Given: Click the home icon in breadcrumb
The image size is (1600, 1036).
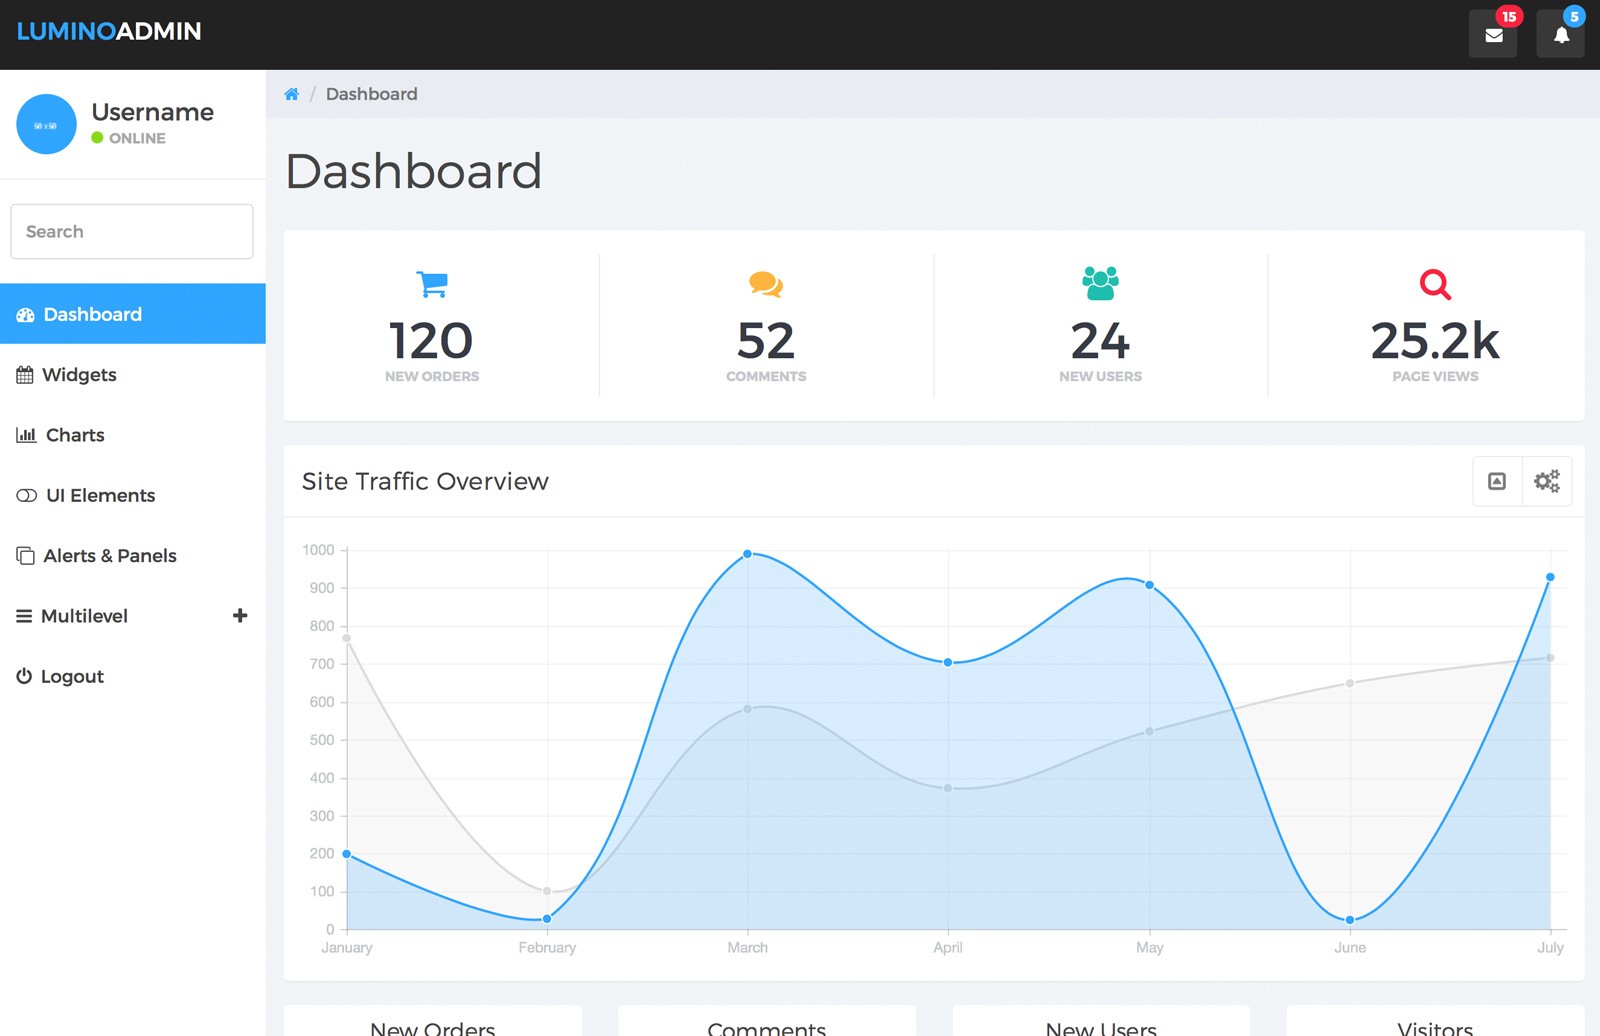Looking at the screenshot, I should pyautogui.click(x=291, y=94).
